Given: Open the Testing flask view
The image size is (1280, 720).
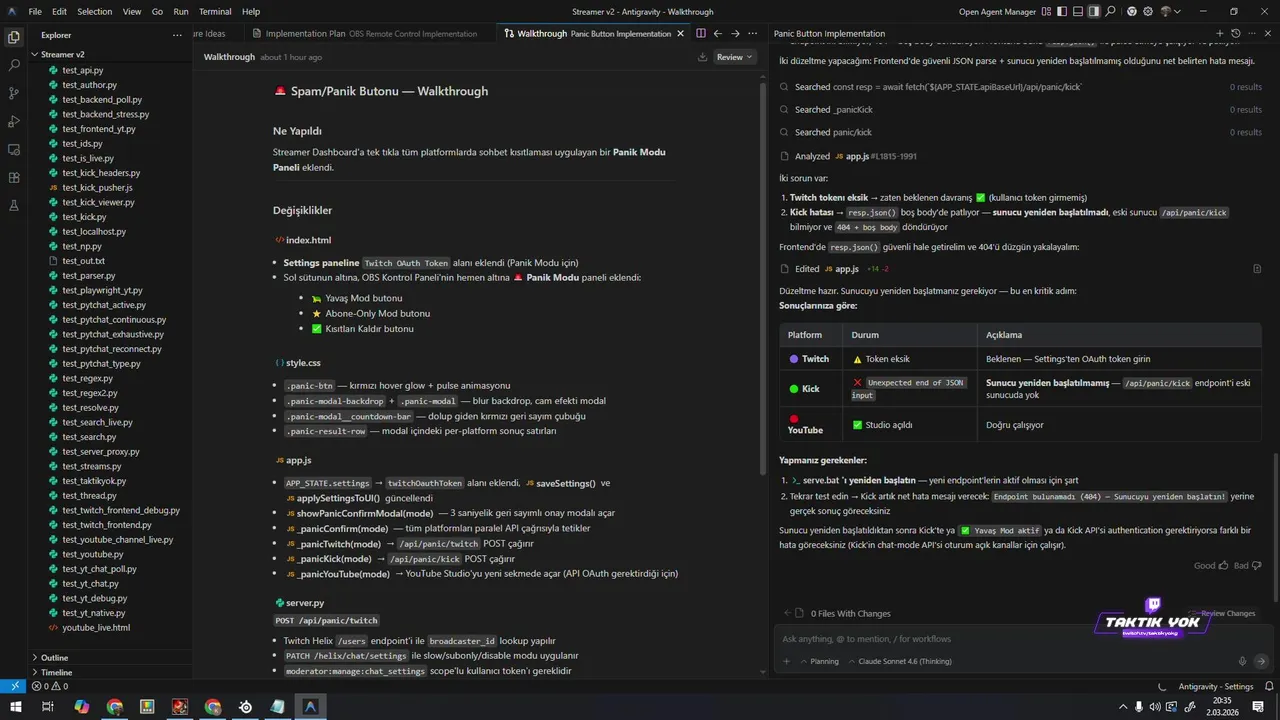Looking at the screenshot, I should click(14, 205).
